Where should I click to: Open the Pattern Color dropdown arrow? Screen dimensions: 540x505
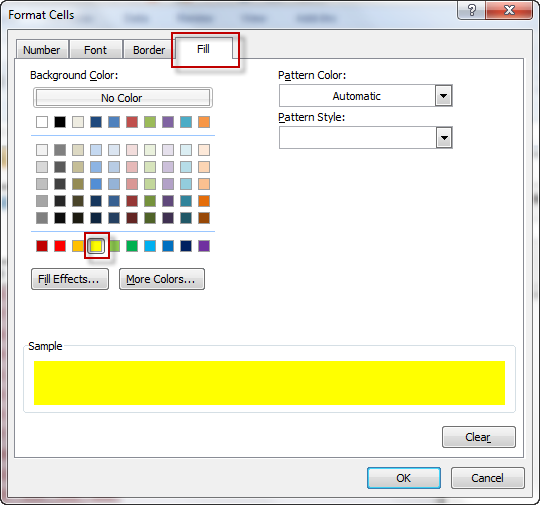(x=444, y=96)
